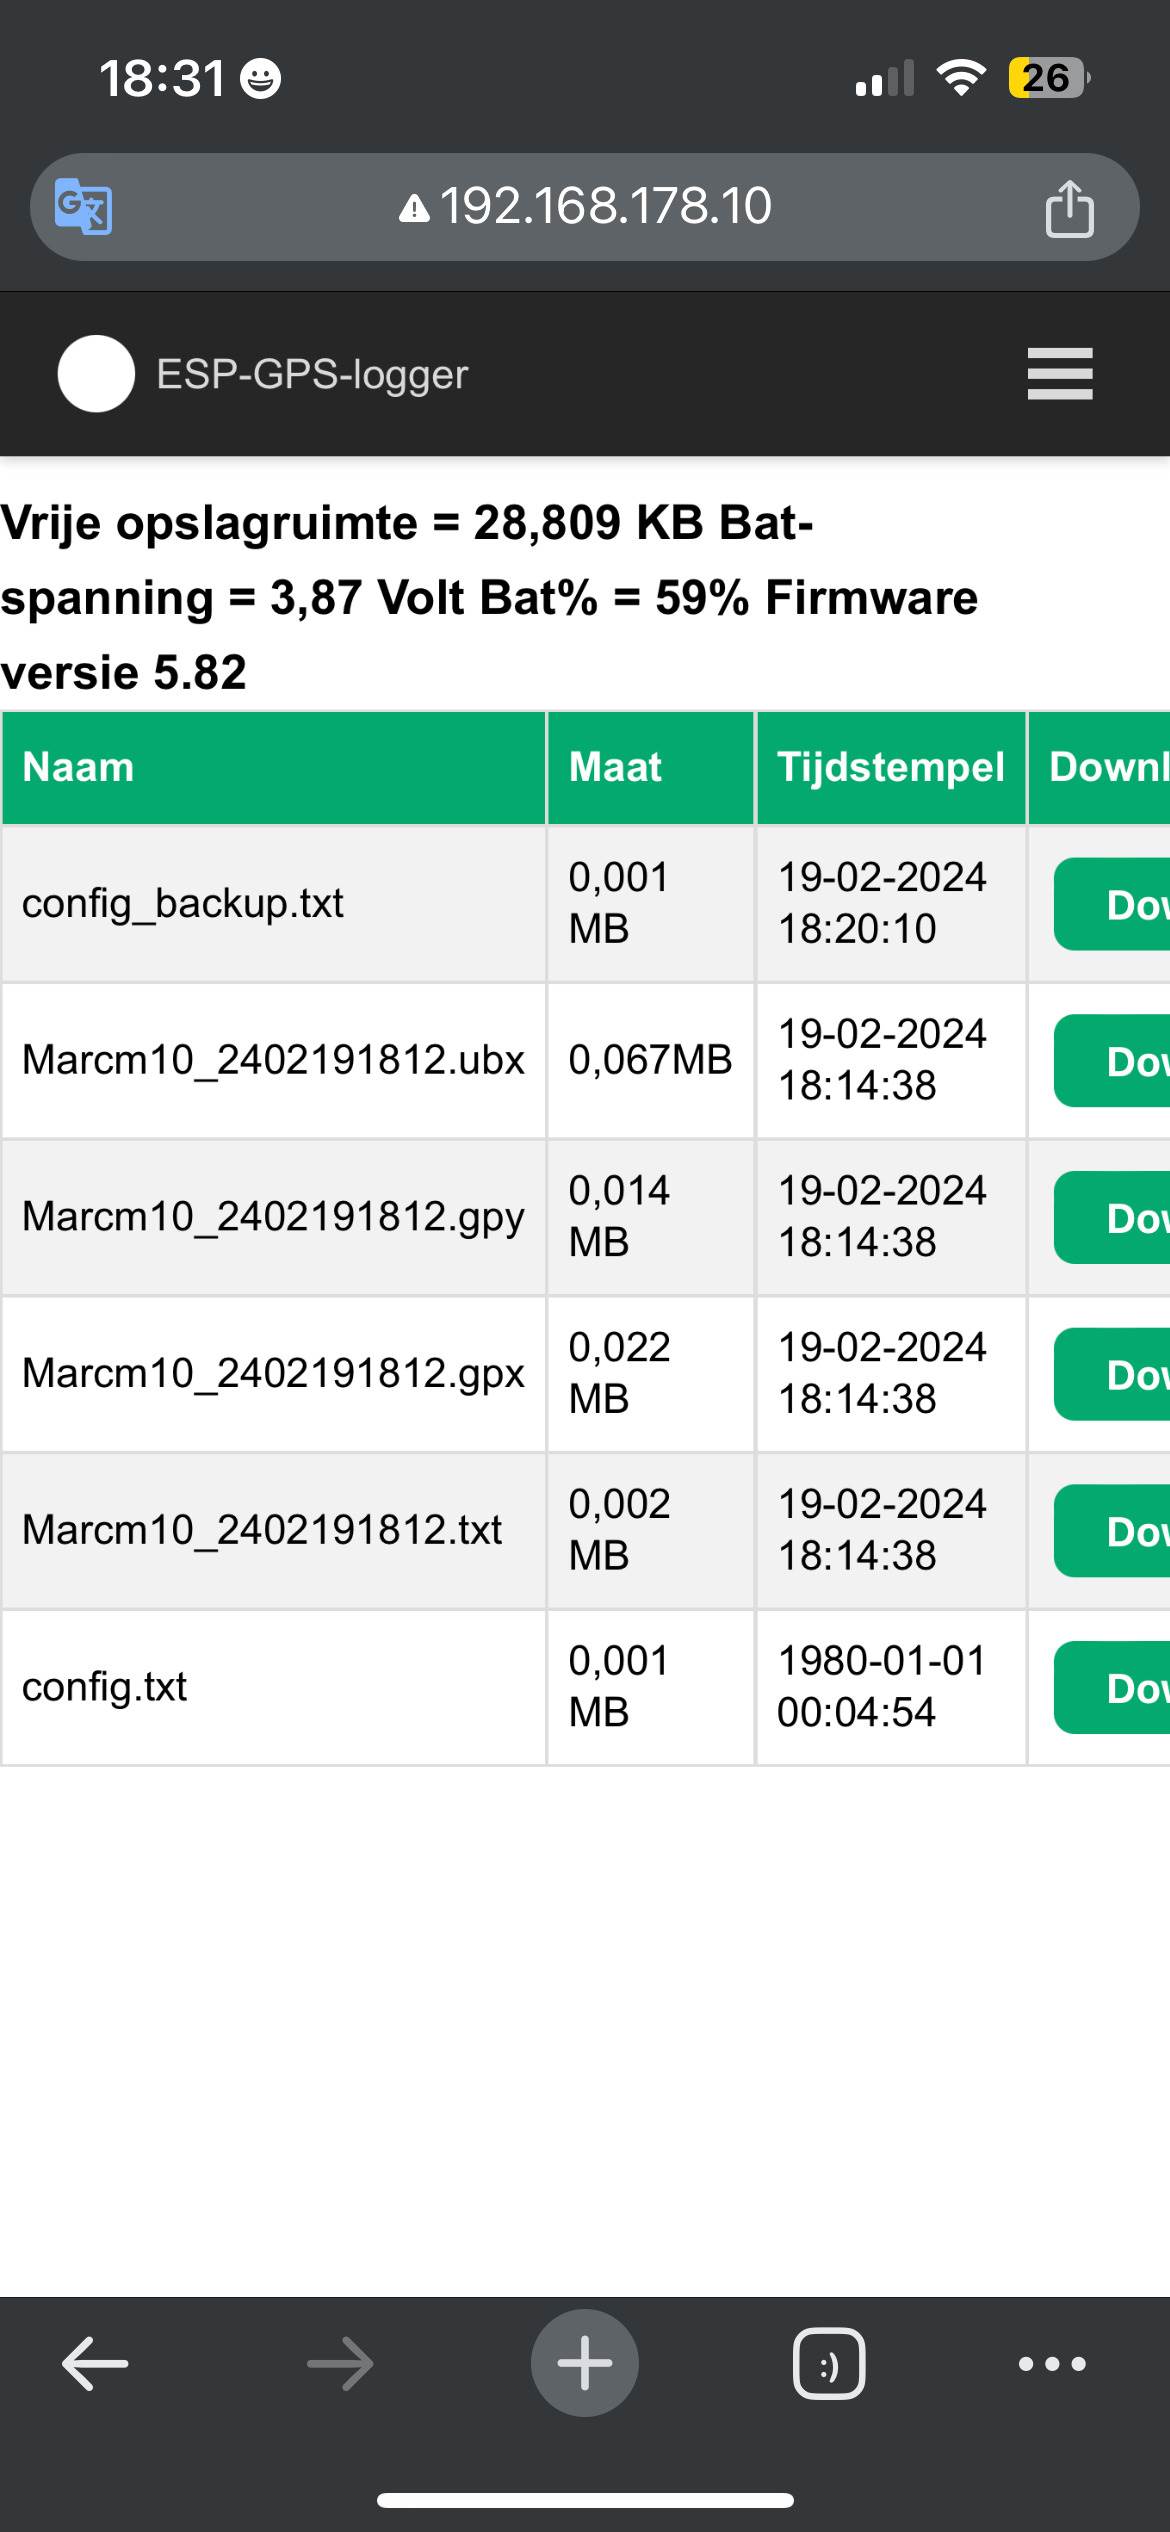Tap the ESP-GPS-logger title link
Image resolution: width=1170 pixels, height=2532 pixels.
(312, 374)
